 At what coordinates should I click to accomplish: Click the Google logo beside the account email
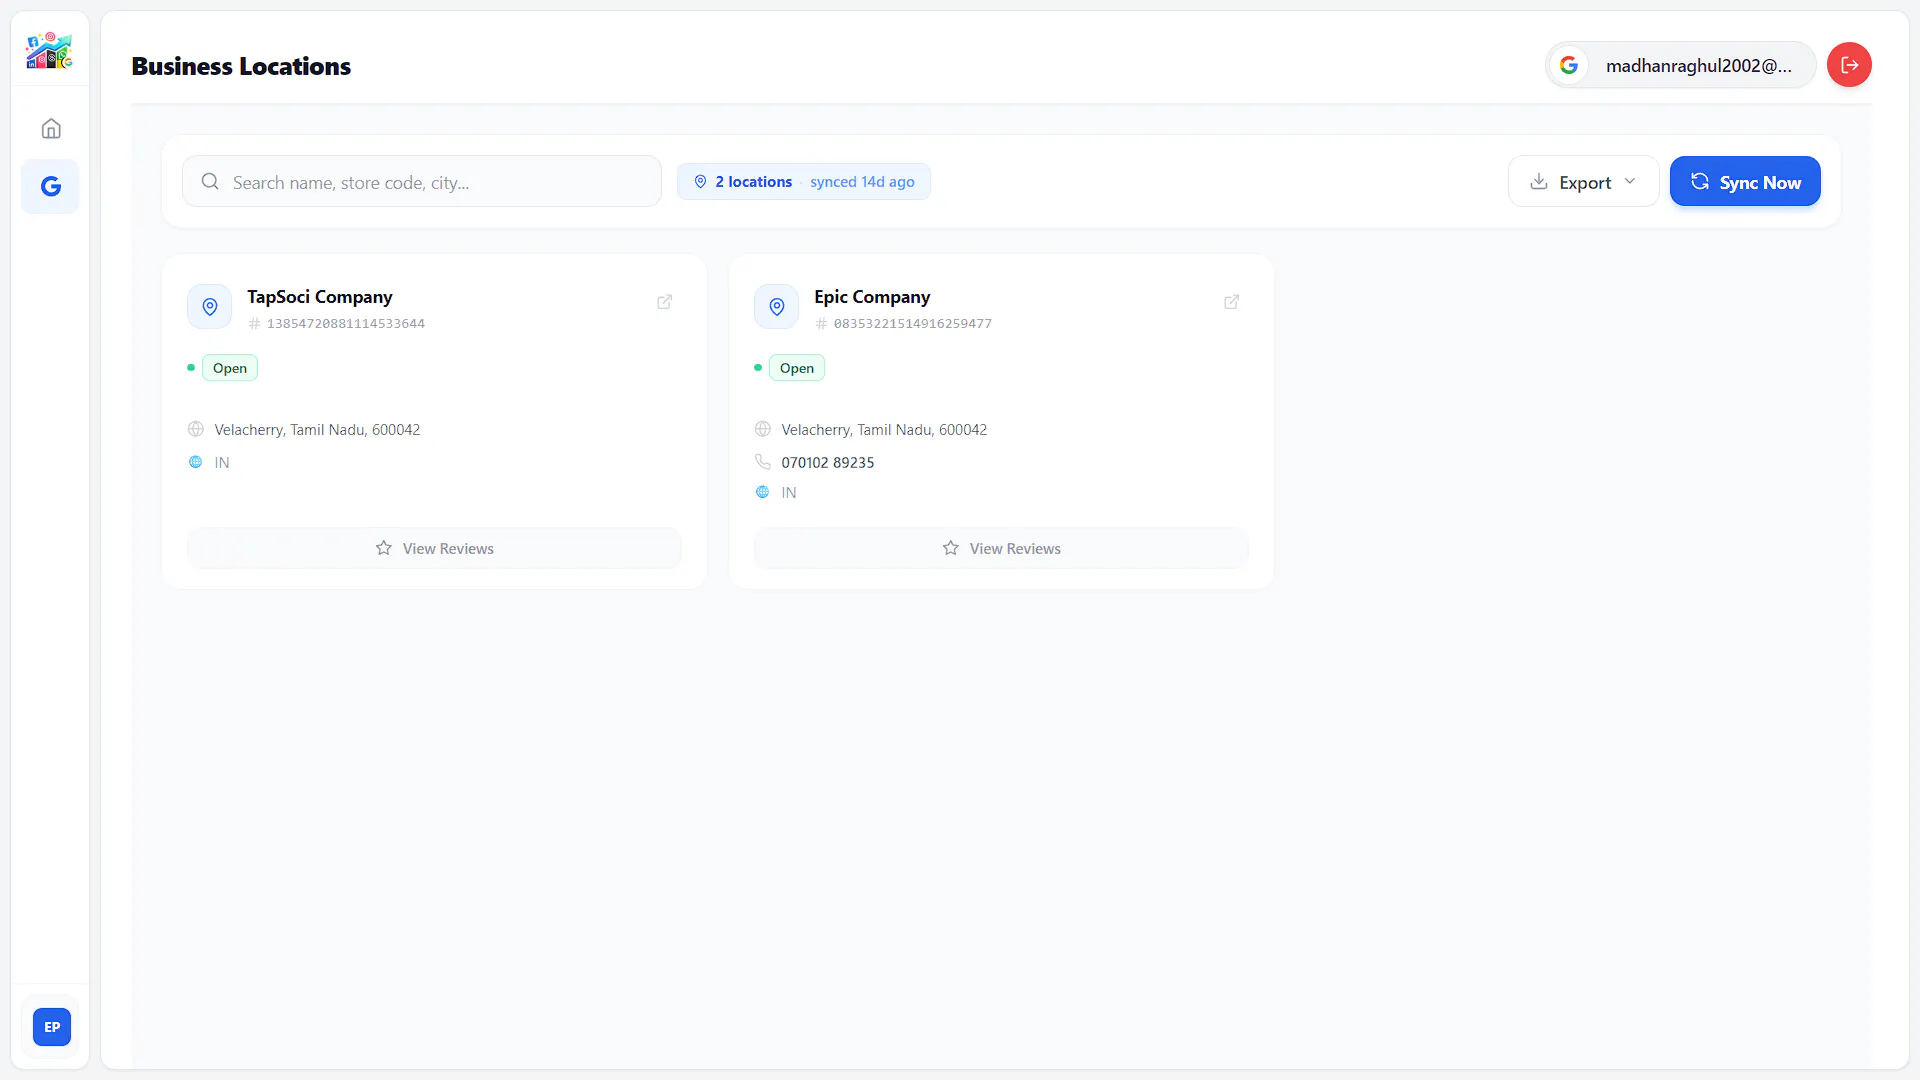point(1569,65)
